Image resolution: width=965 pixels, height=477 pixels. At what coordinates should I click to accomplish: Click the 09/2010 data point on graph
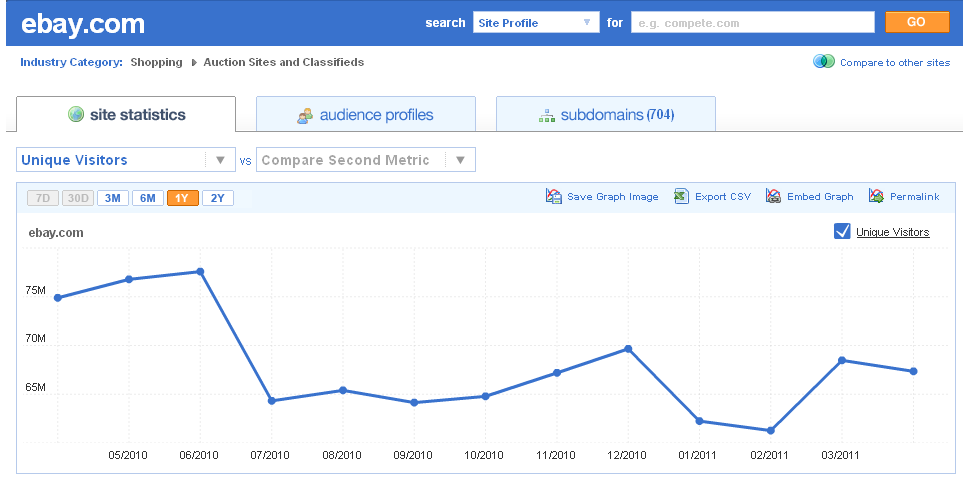point(414,403)
